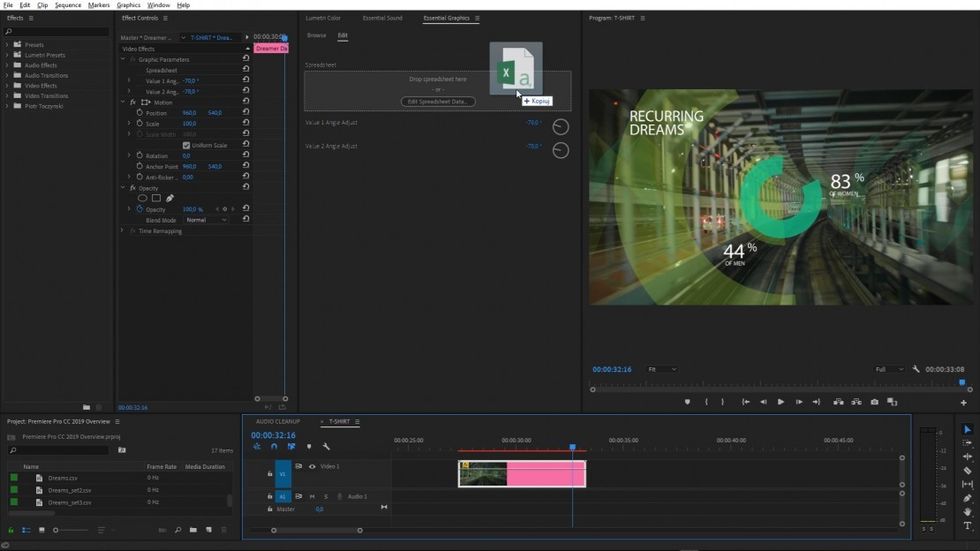Switch to the Essential Sound tab

(x=382, y=18)
